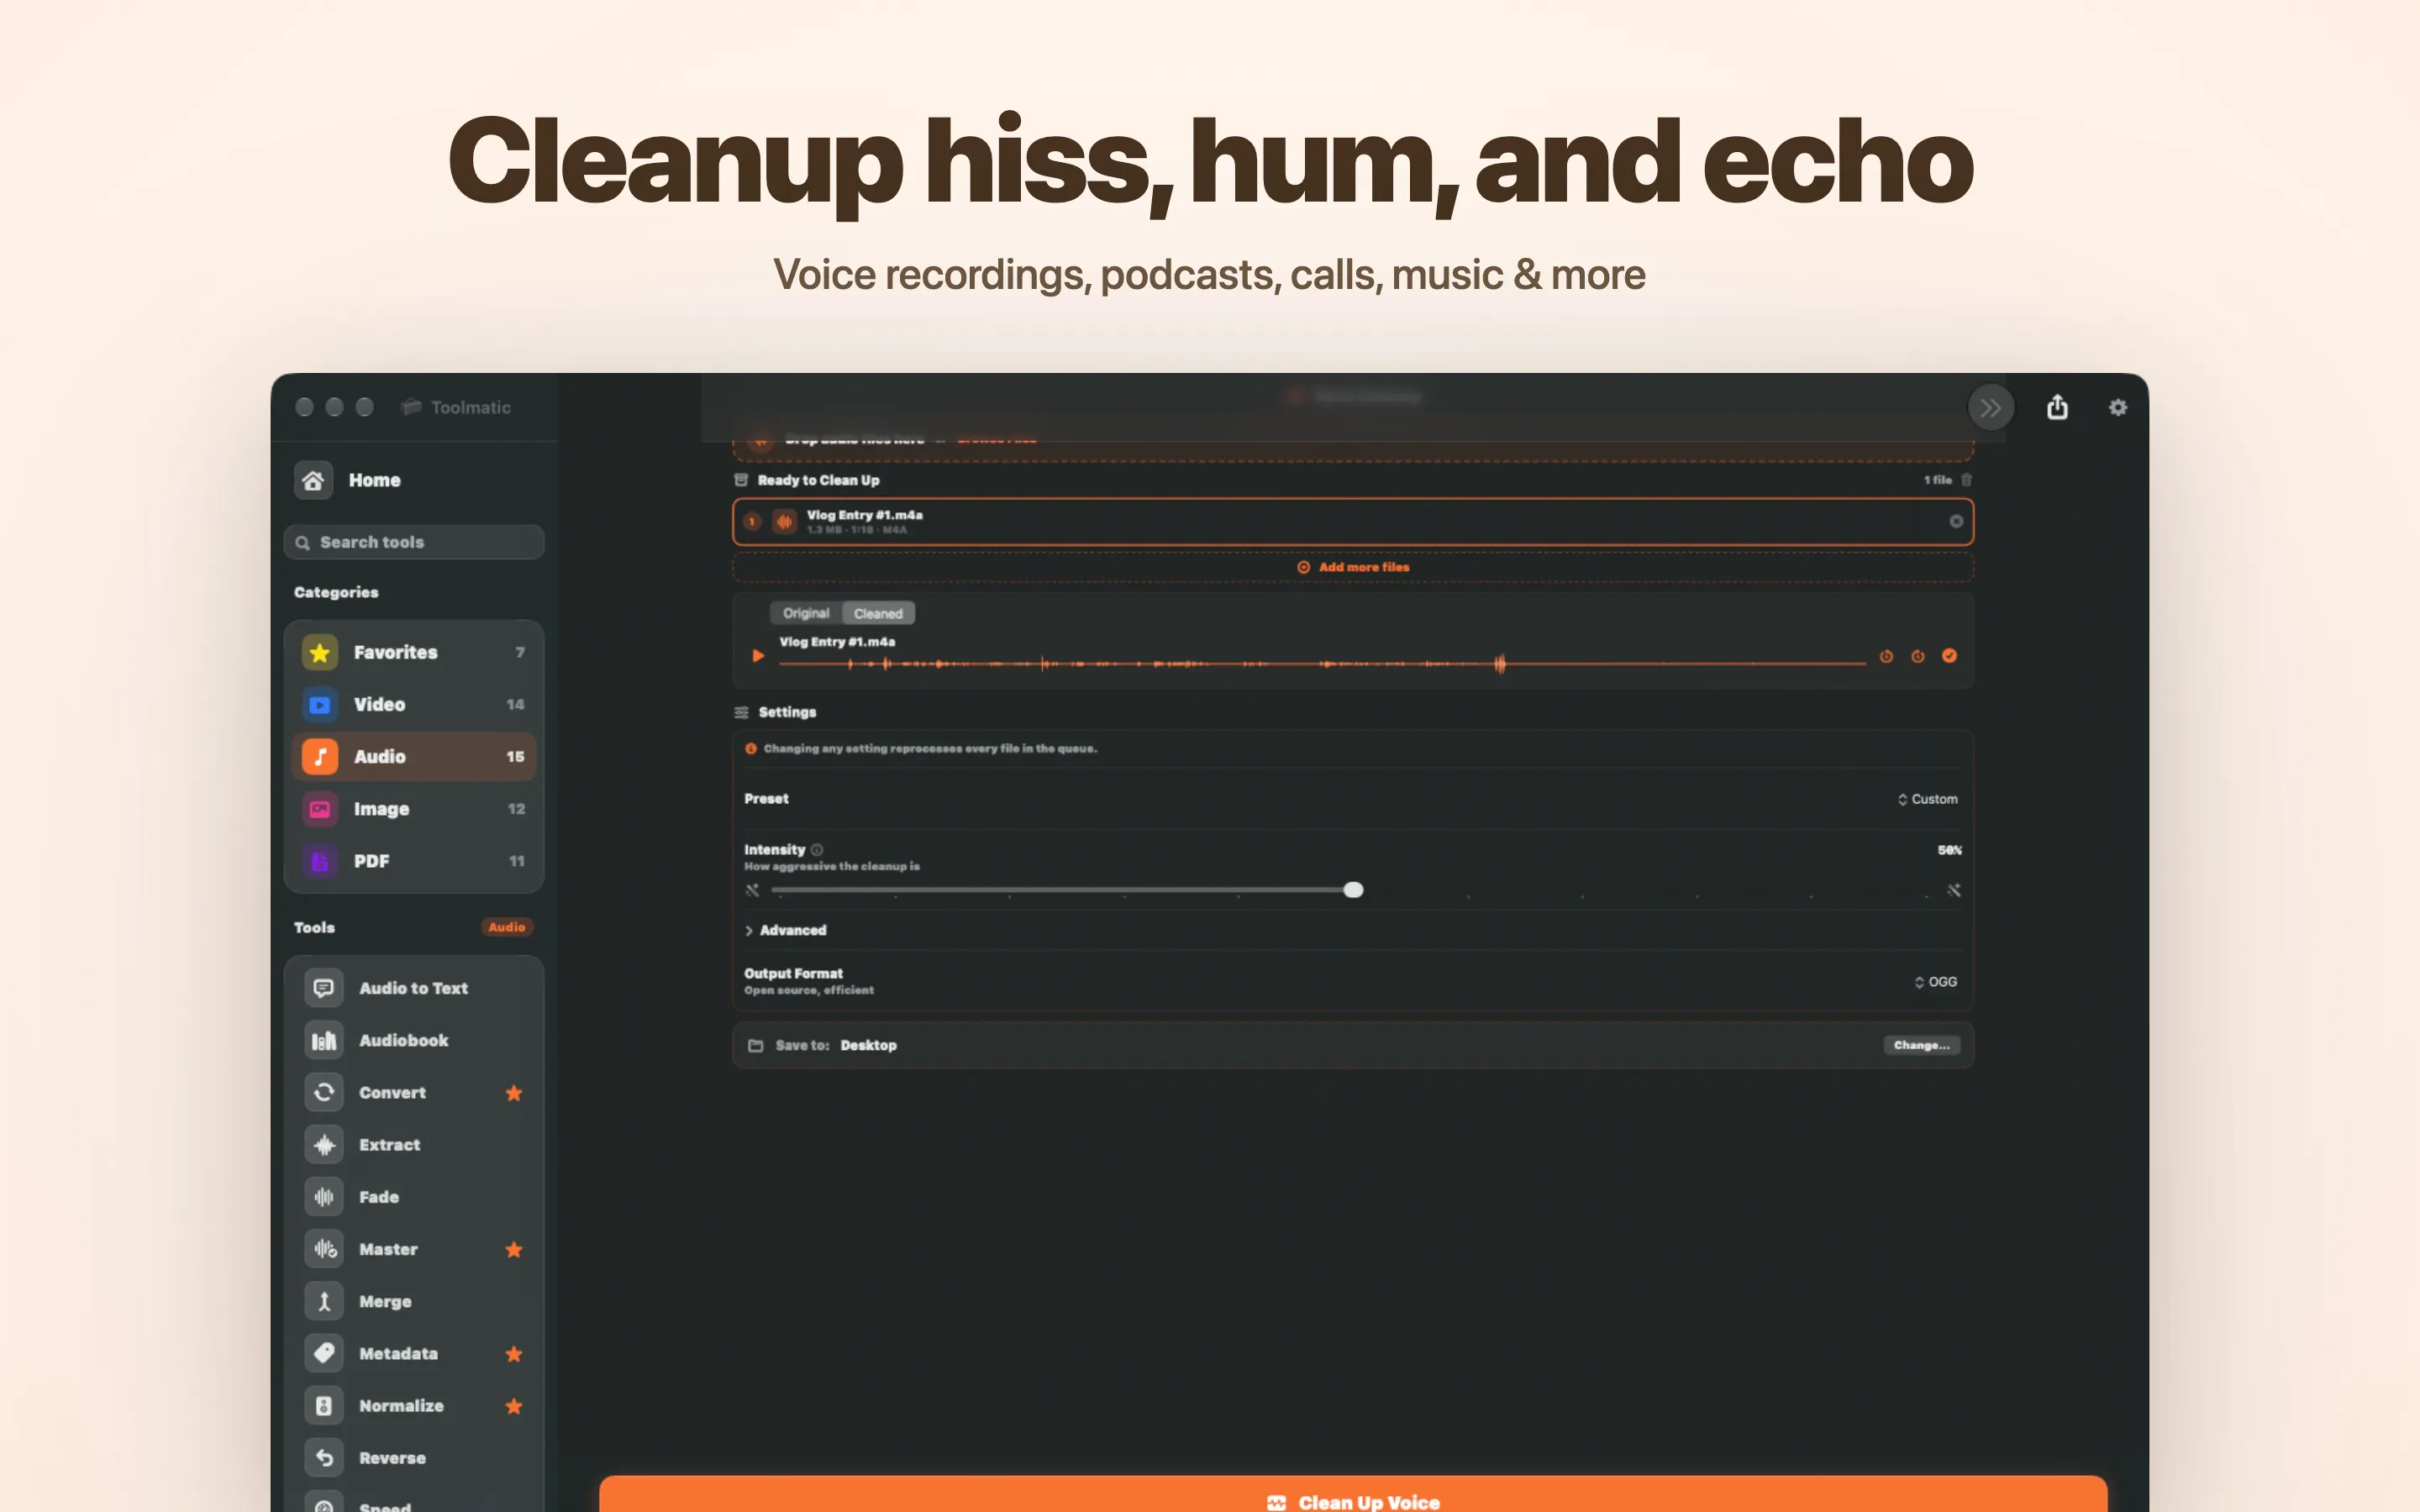
Task: Open the Extract tool
Action: 413,1145
